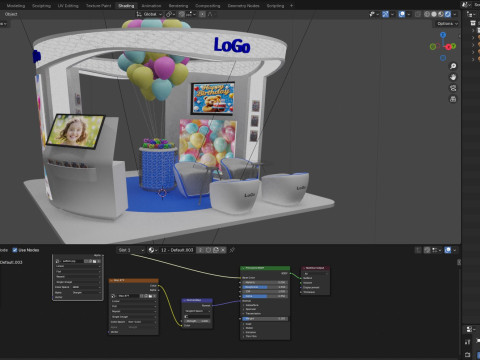480x360 pixels.
Task: Toggle node editor overlays icon
Action: (448, 250)
